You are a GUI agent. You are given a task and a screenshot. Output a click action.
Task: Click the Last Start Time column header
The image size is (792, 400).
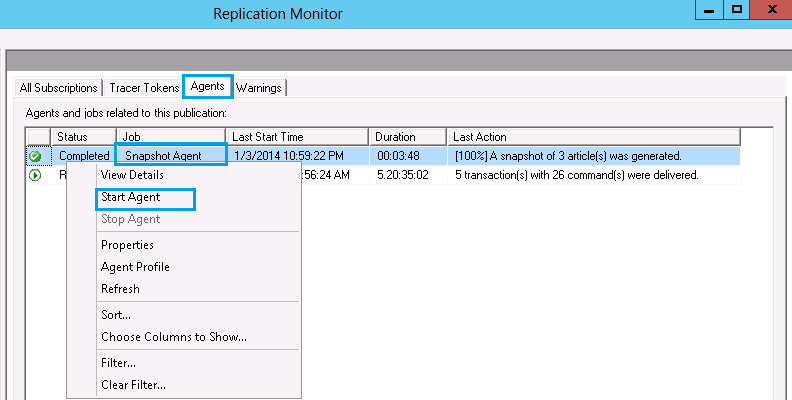click(x=296, y=137)
